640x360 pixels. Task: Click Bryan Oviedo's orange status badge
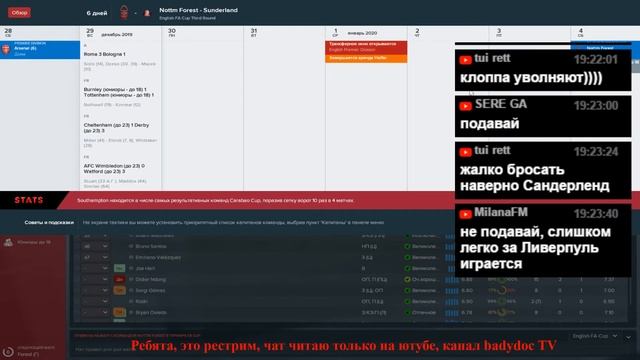coord(119,313)
